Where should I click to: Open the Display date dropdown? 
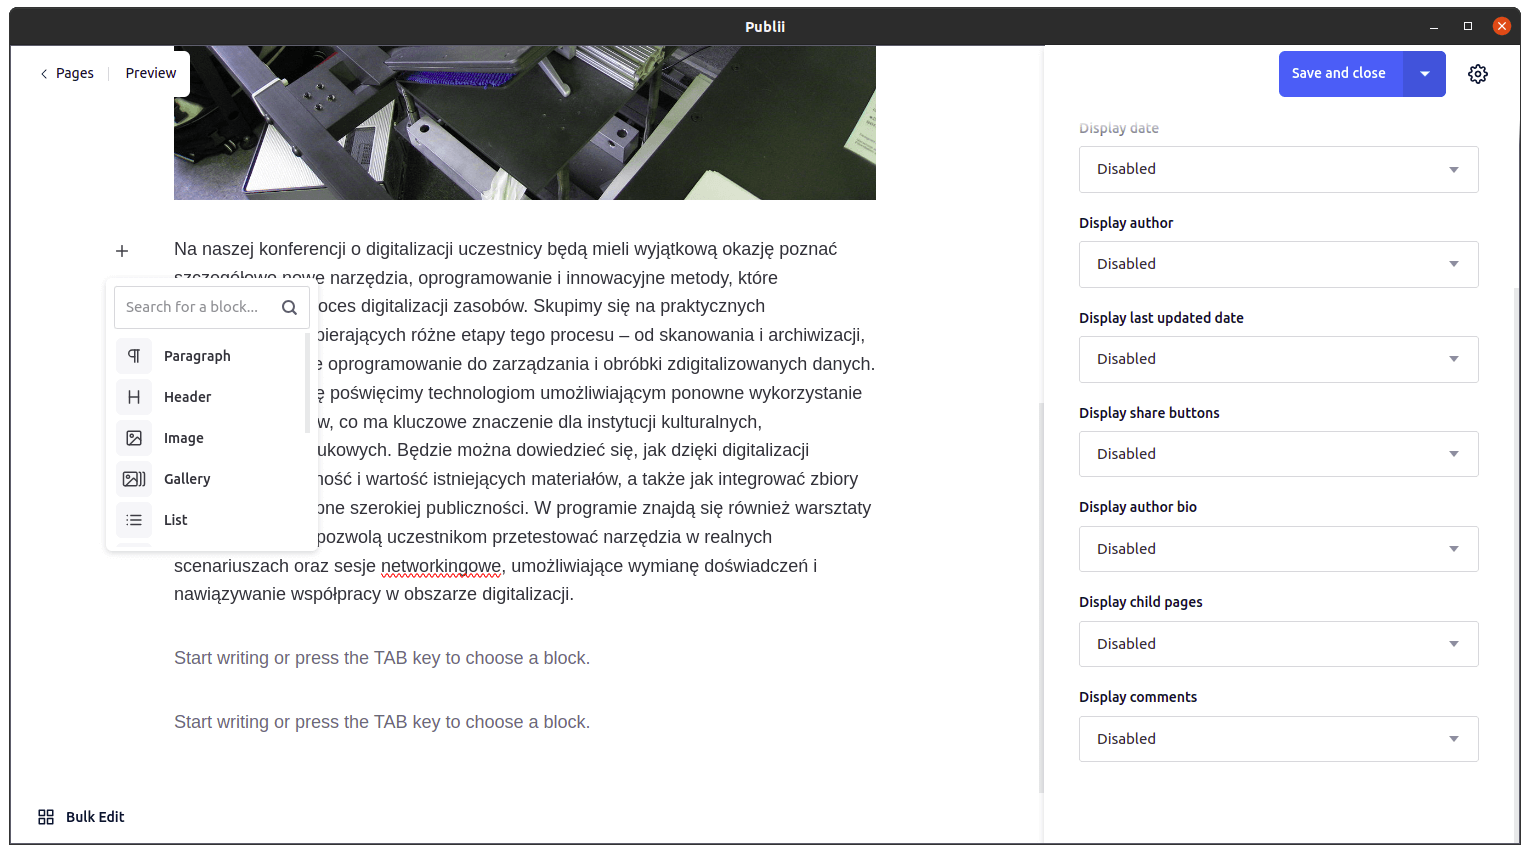tap(1278, 169)
